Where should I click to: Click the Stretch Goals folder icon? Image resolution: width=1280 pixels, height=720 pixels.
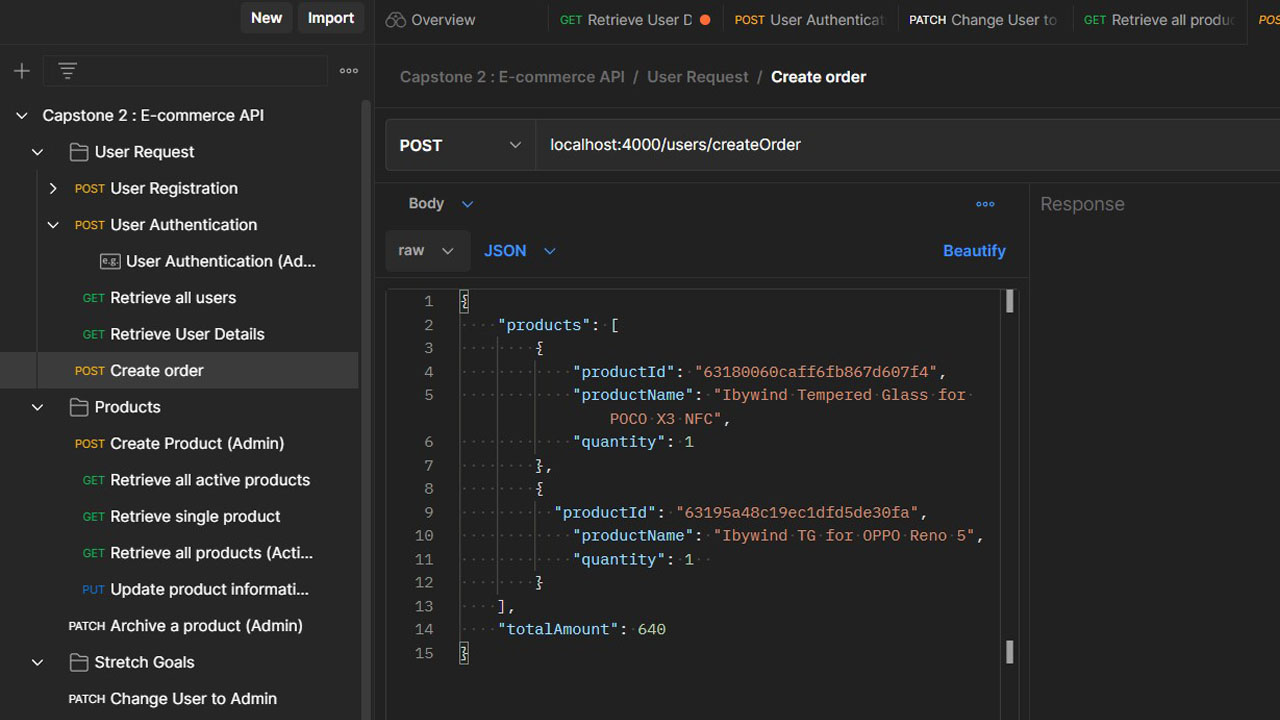(79, 662)
